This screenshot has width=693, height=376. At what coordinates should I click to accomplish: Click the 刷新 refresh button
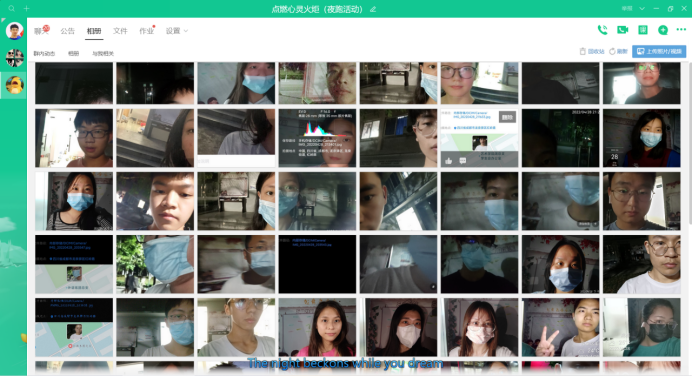[618, 51]
